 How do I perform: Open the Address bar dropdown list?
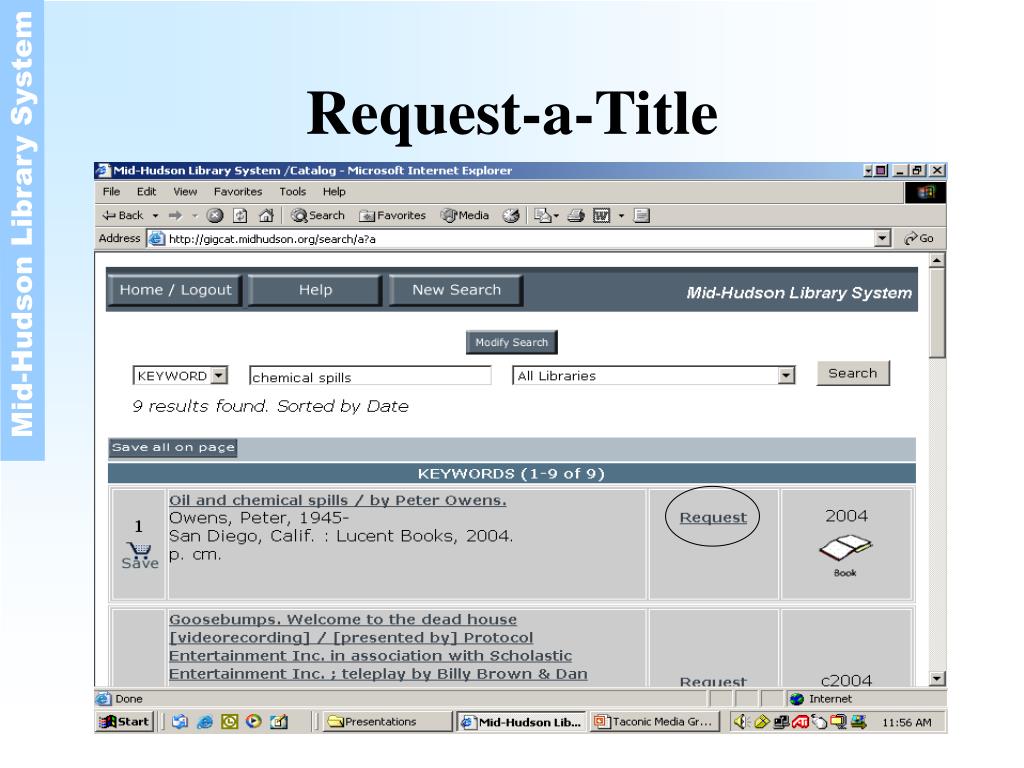(x=883, y=238)
